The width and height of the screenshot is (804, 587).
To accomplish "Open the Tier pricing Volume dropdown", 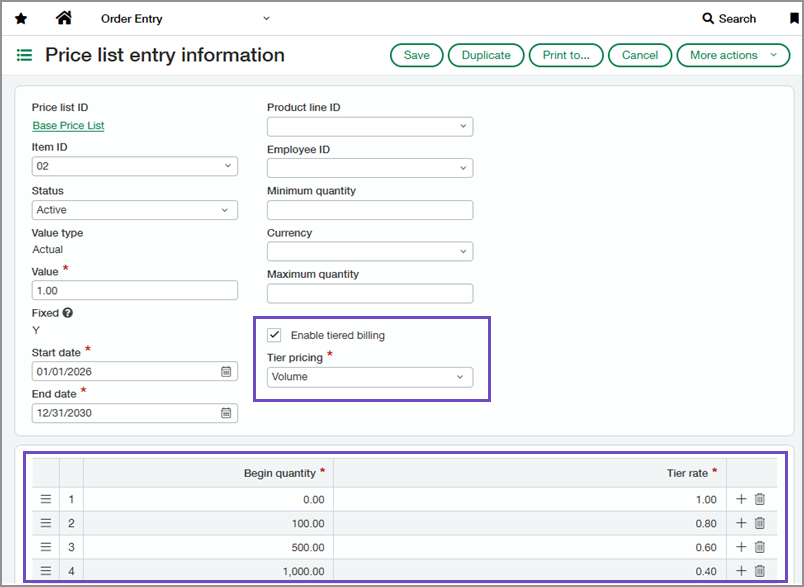I will click(x=370, y=377).
